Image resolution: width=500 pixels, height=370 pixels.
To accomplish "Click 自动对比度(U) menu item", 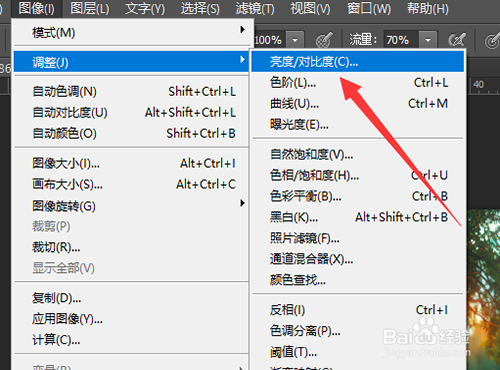I will [132, 112].
